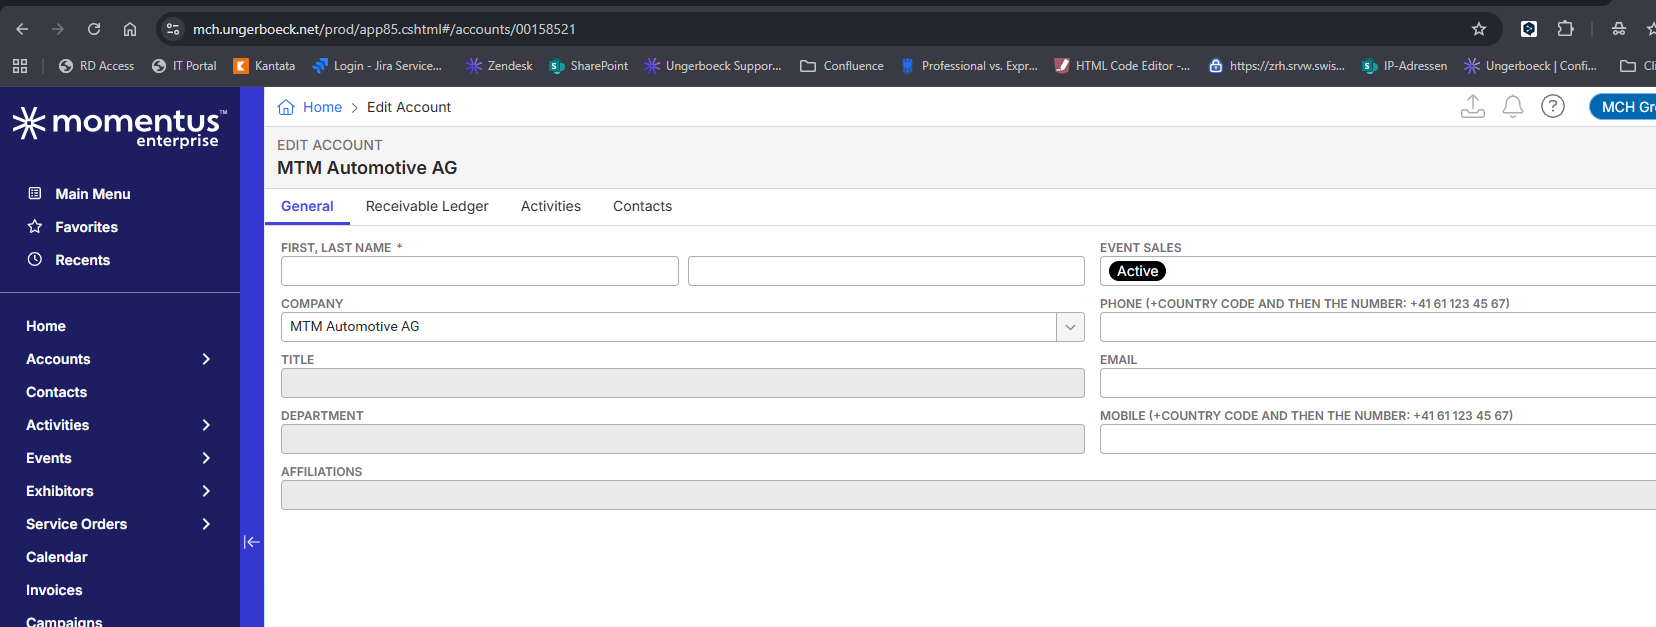Open the SharePoint bookmark

[x=589, y=66]
